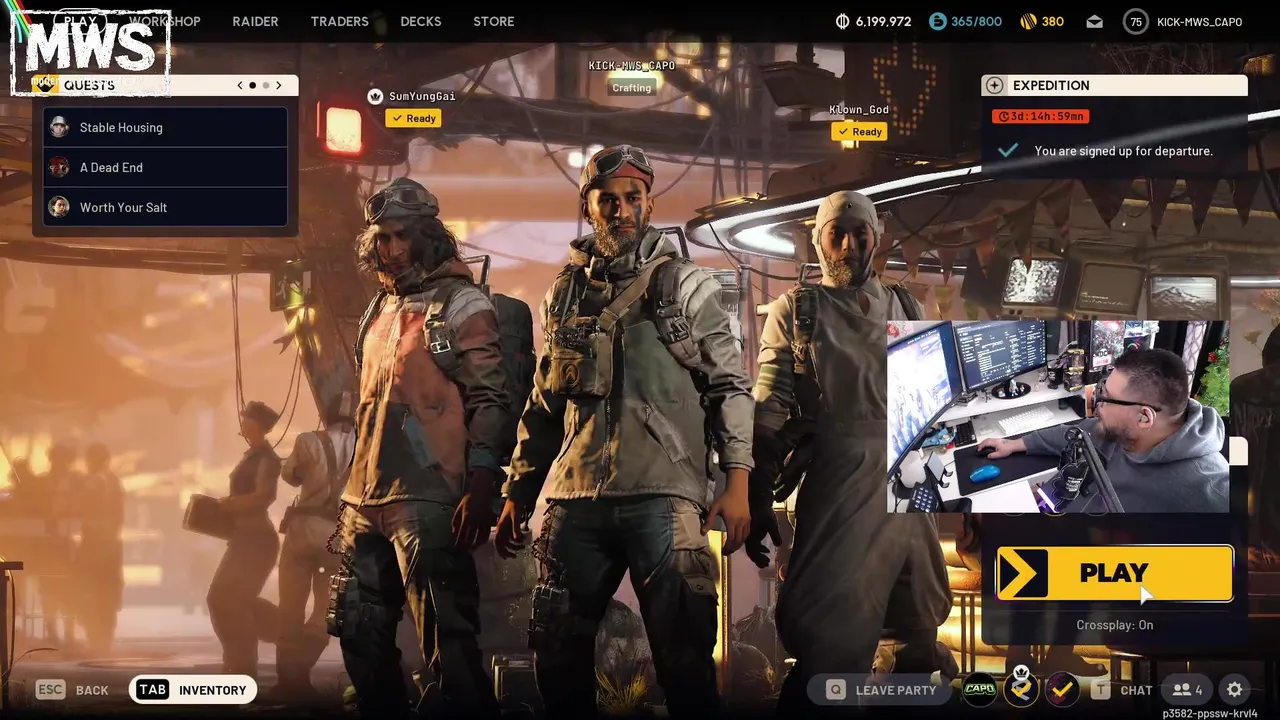Click the signed up for departure checkmark
Image resolution: width=1280 pixels, height=720 pixels.
pyautogui.click(x=1008, y=150)
